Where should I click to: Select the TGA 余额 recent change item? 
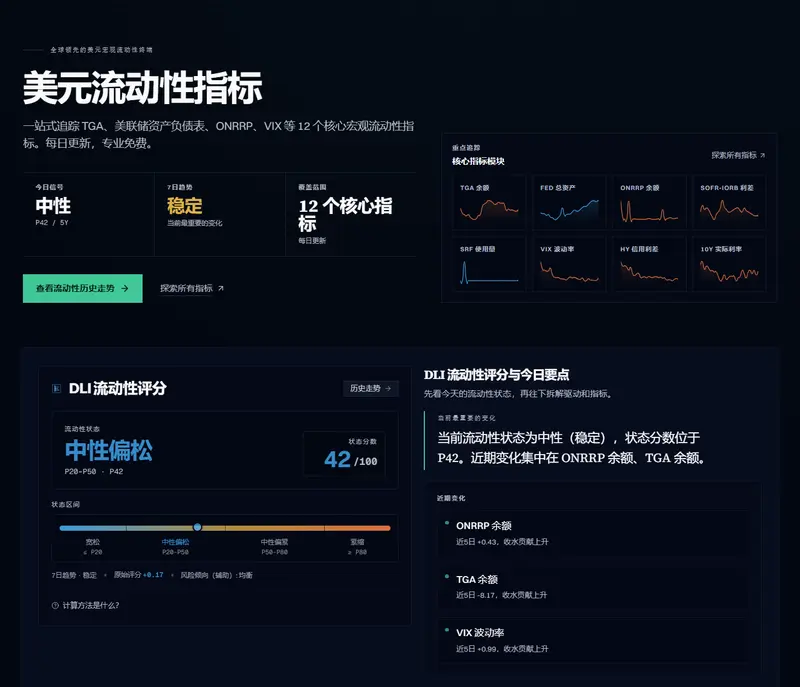pos(594,587)
